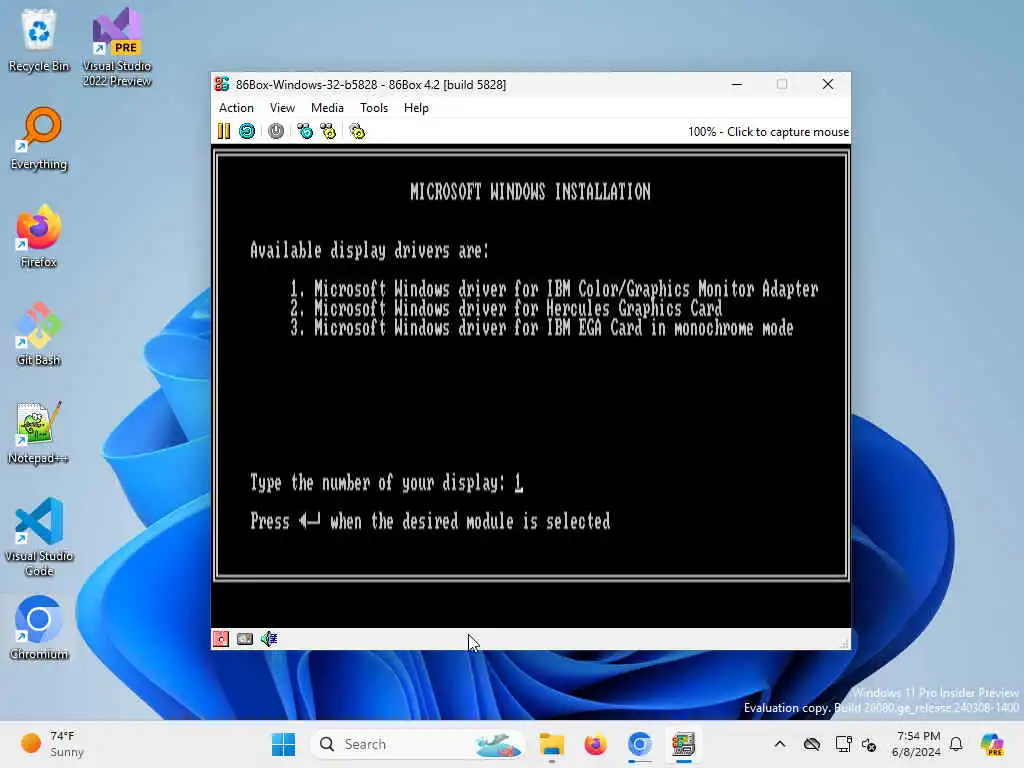Open Firefox from the taskbar
Viewport: 1024px width, 768px height.
click(596, 744)
